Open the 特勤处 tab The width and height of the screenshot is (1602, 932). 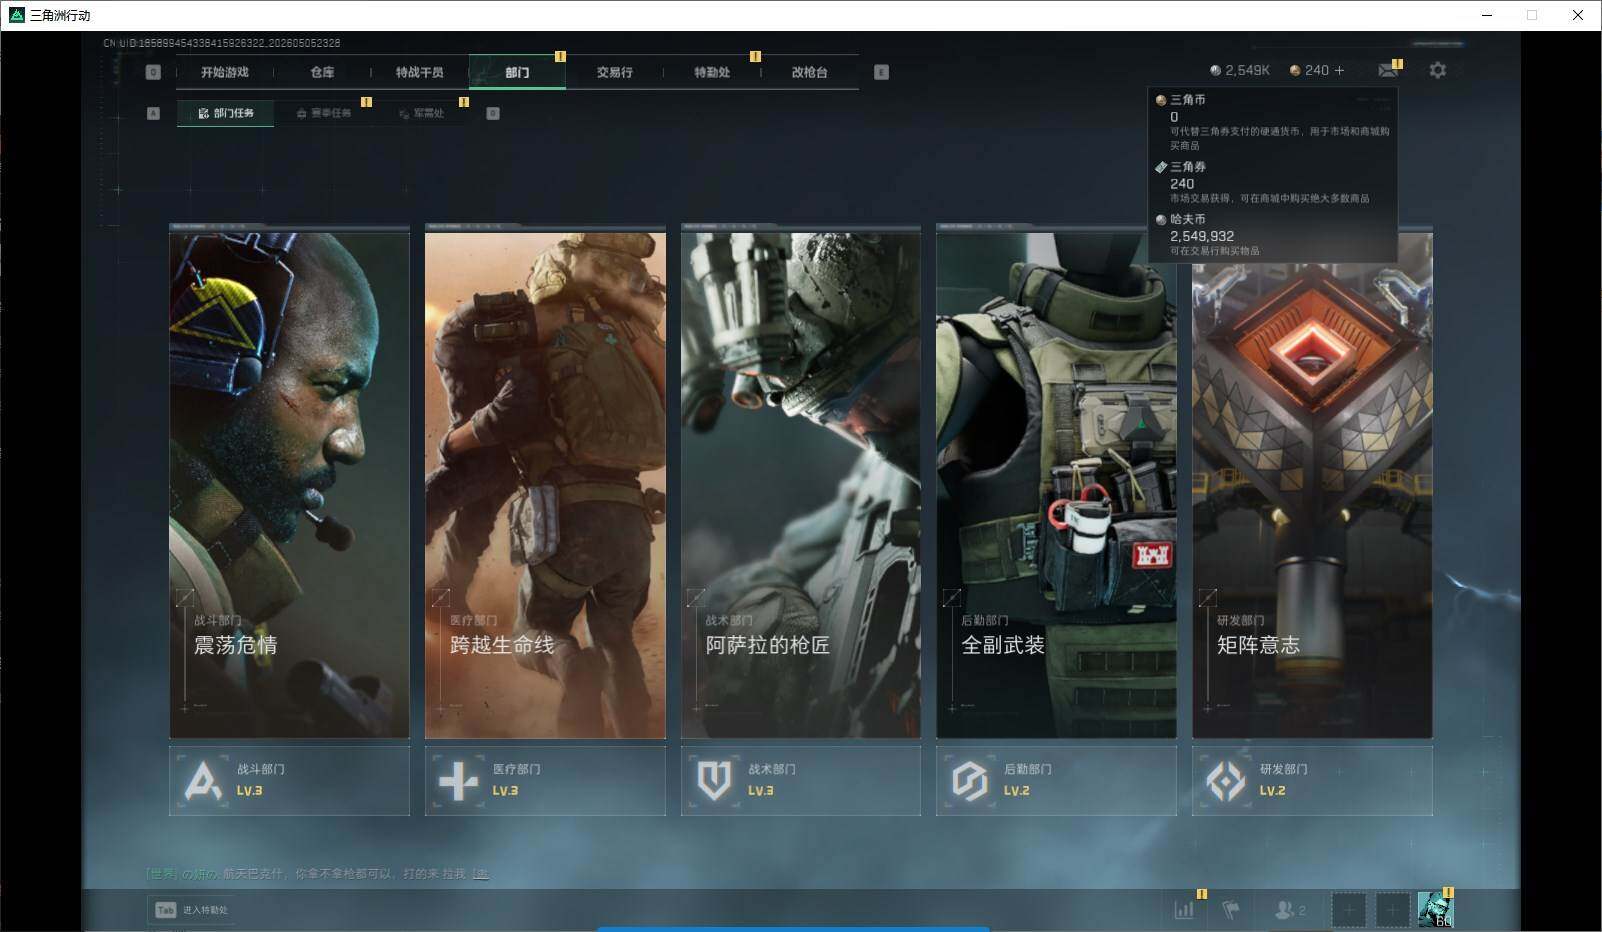712,72
